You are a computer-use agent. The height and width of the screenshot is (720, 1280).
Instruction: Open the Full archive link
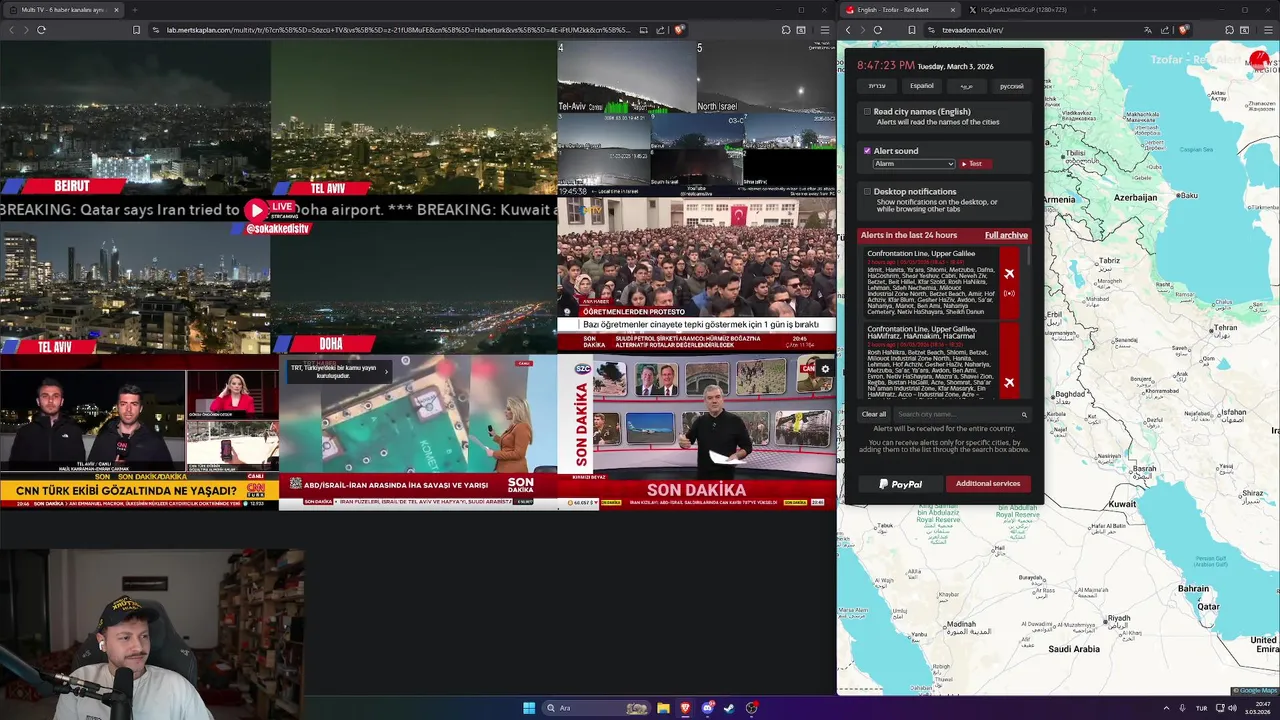(1006, 235)
